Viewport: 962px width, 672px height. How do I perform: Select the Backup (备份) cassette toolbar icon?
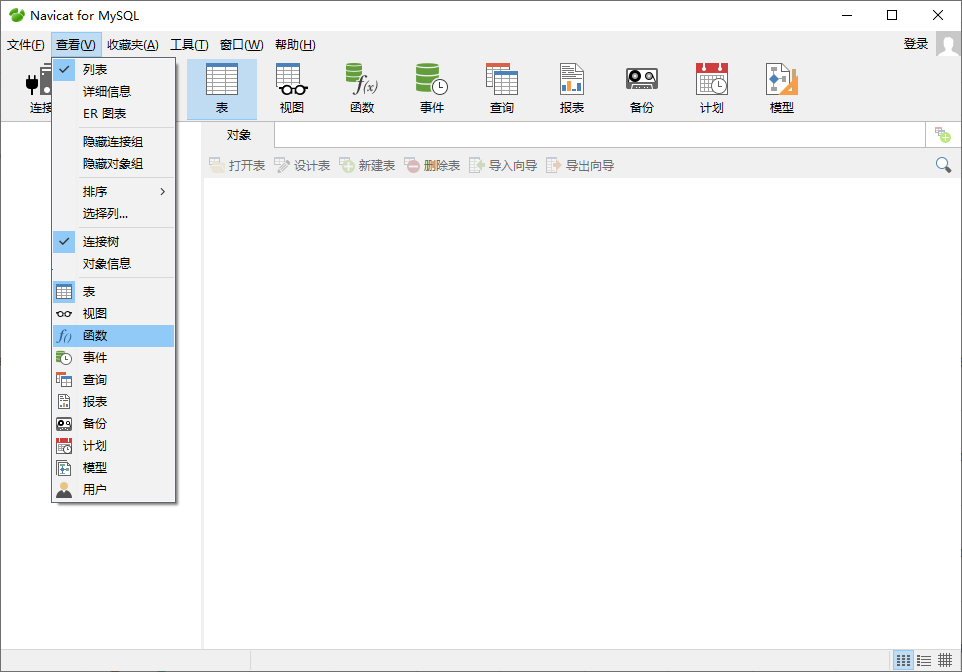click(642, 89)
